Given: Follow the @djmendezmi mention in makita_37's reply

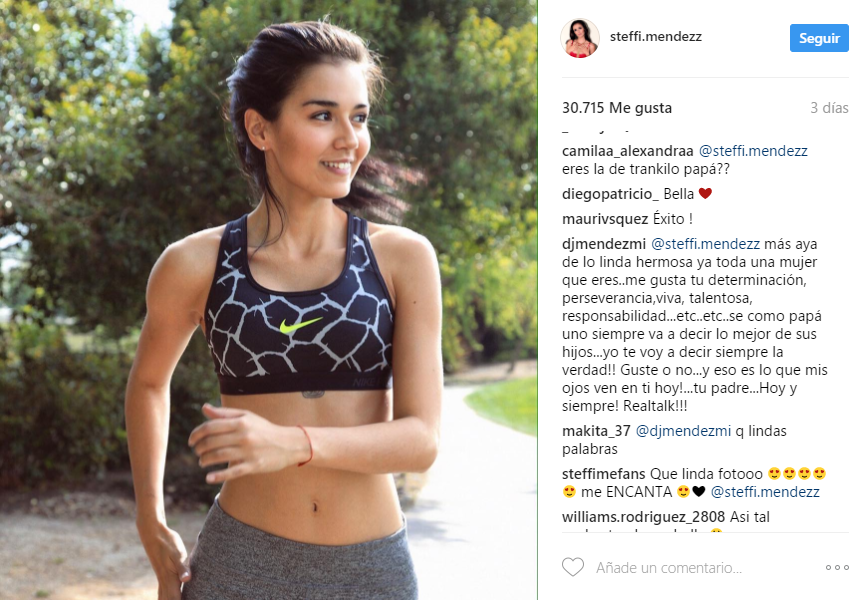Looking at the screenshot, I should [683, 431].
